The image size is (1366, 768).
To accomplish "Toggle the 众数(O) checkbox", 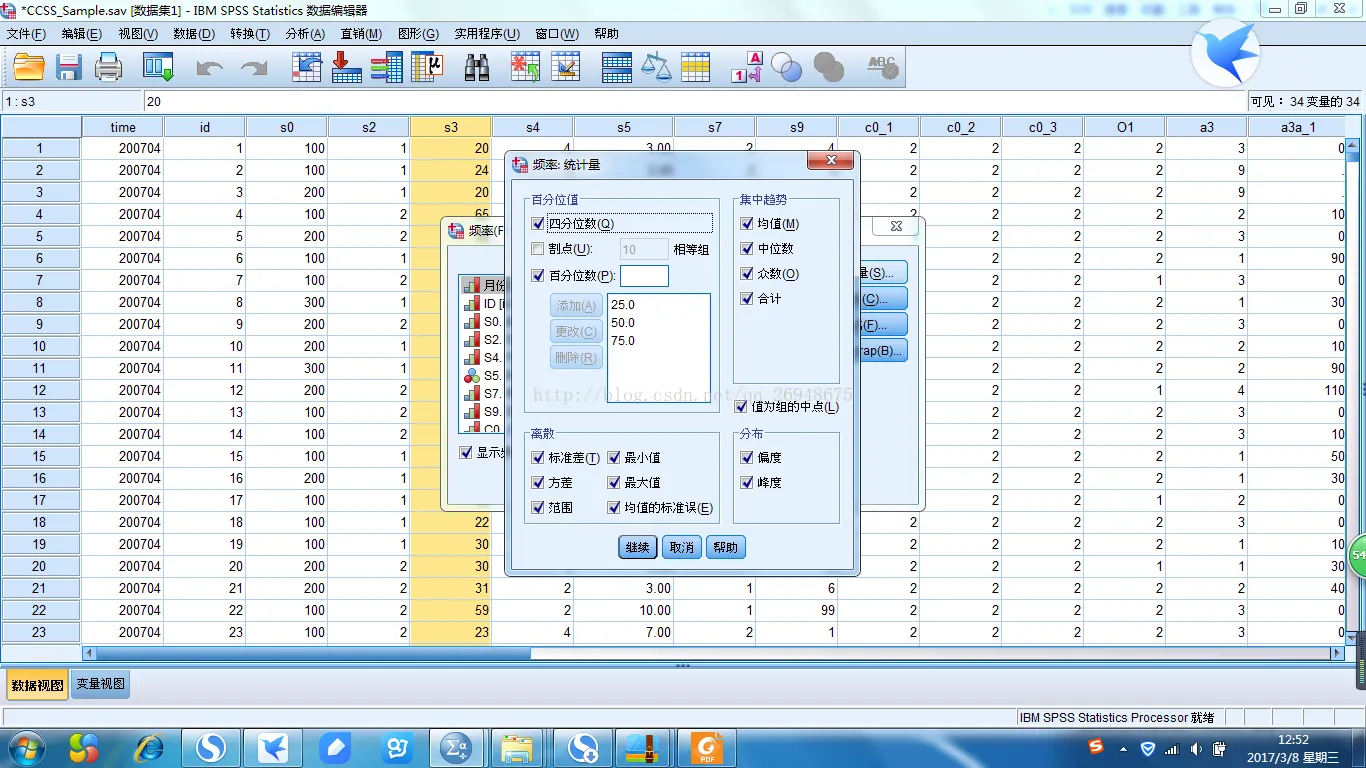I will coord(747,274).
